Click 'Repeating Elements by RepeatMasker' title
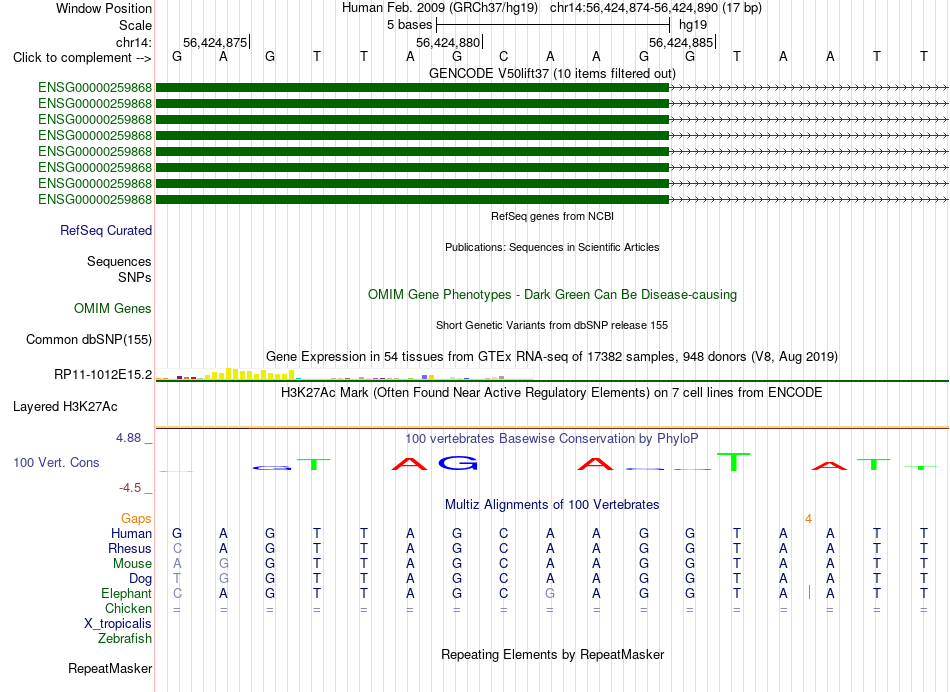This screenshot has height=692, width=950. pos(552,654)
